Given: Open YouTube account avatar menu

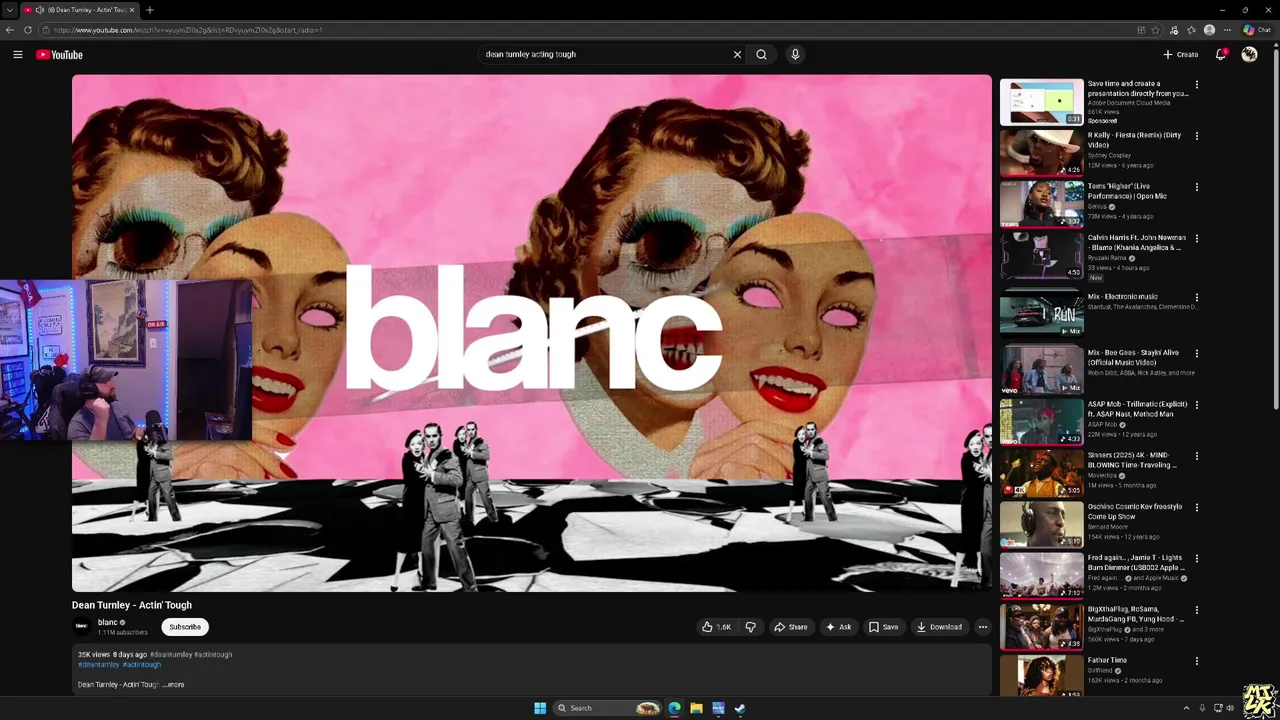Looking at the screenshot, I should 1249,55.
